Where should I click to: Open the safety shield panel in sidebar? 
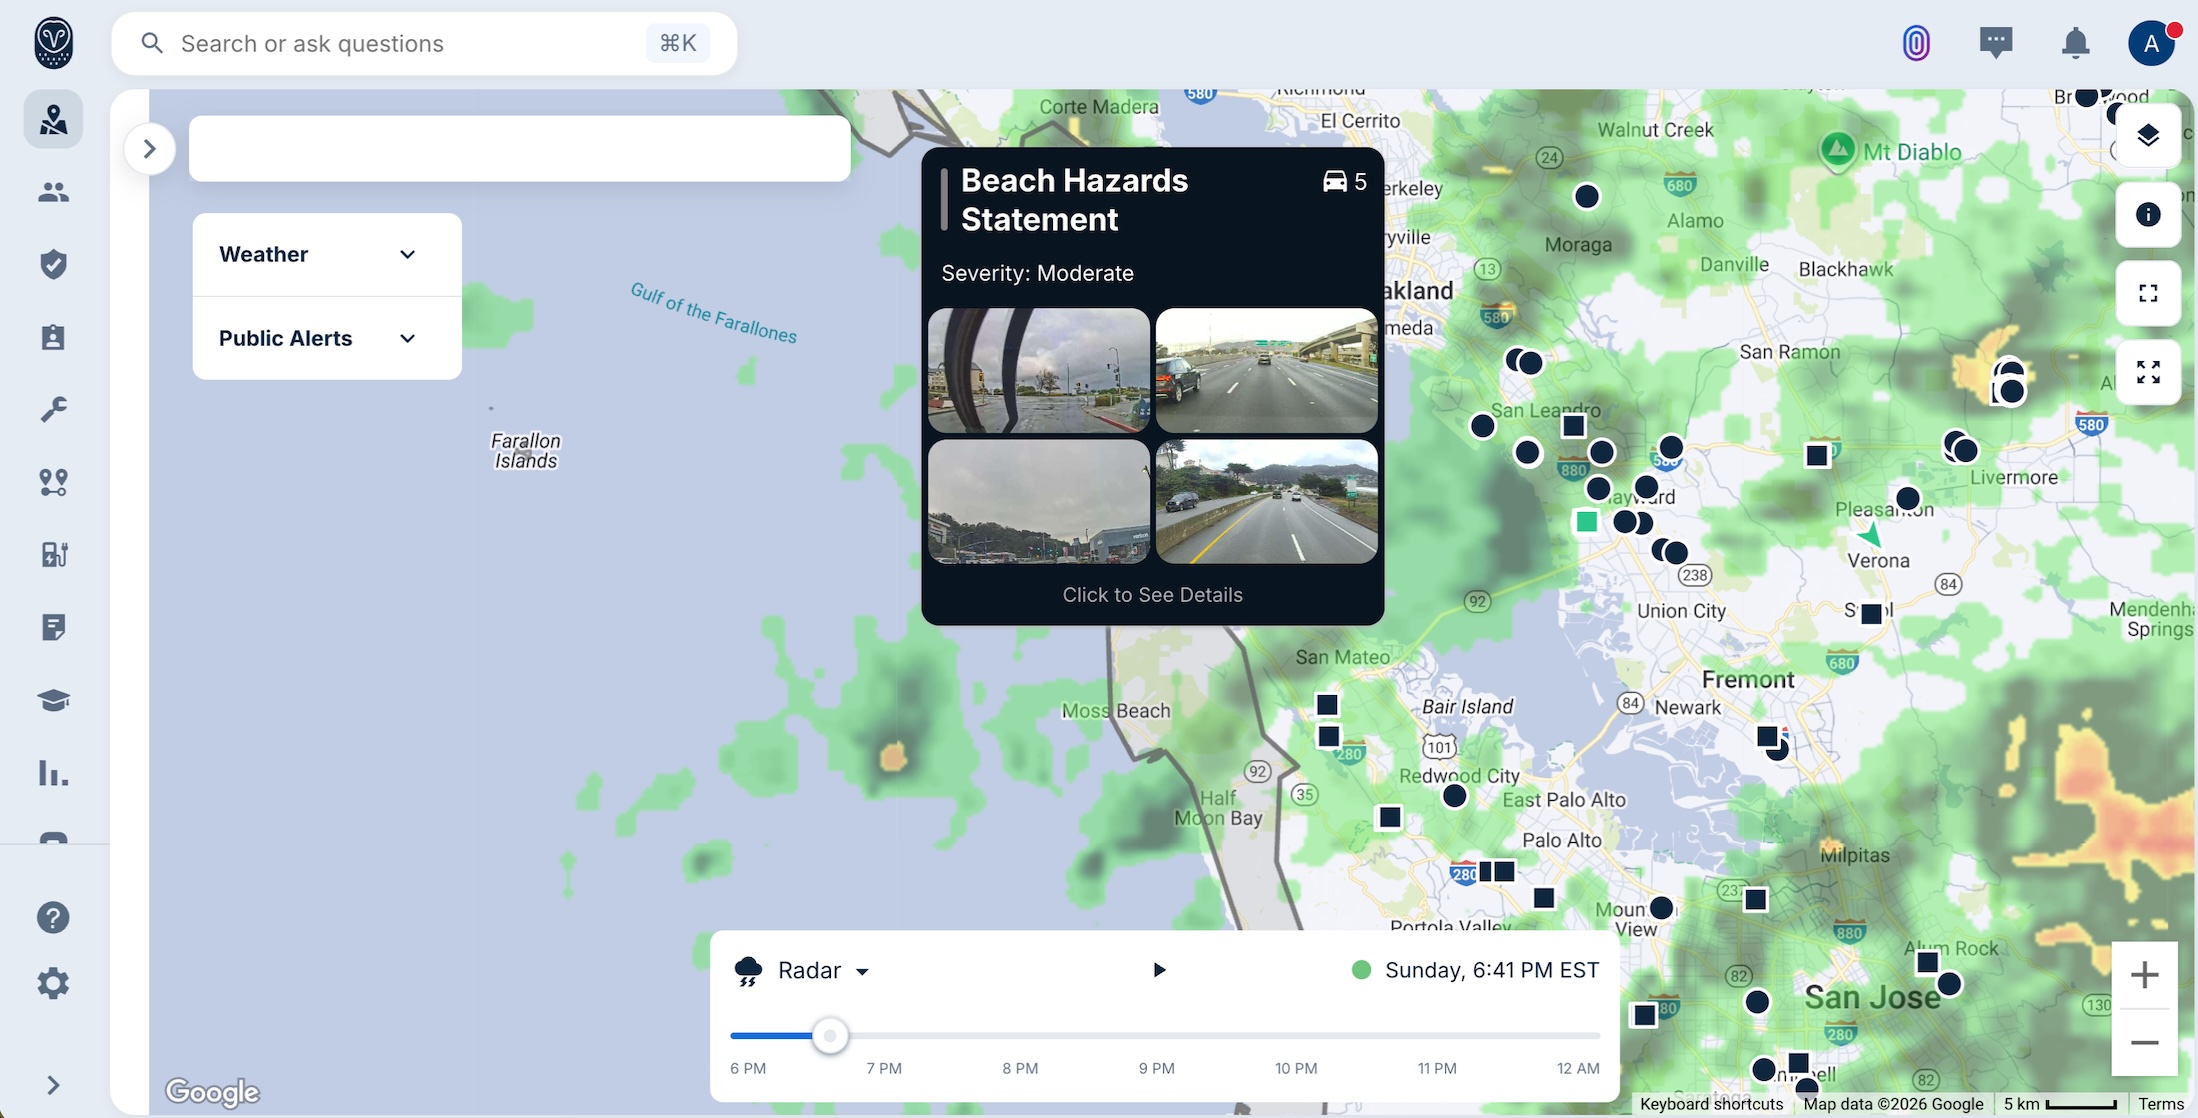pos(52,264)
